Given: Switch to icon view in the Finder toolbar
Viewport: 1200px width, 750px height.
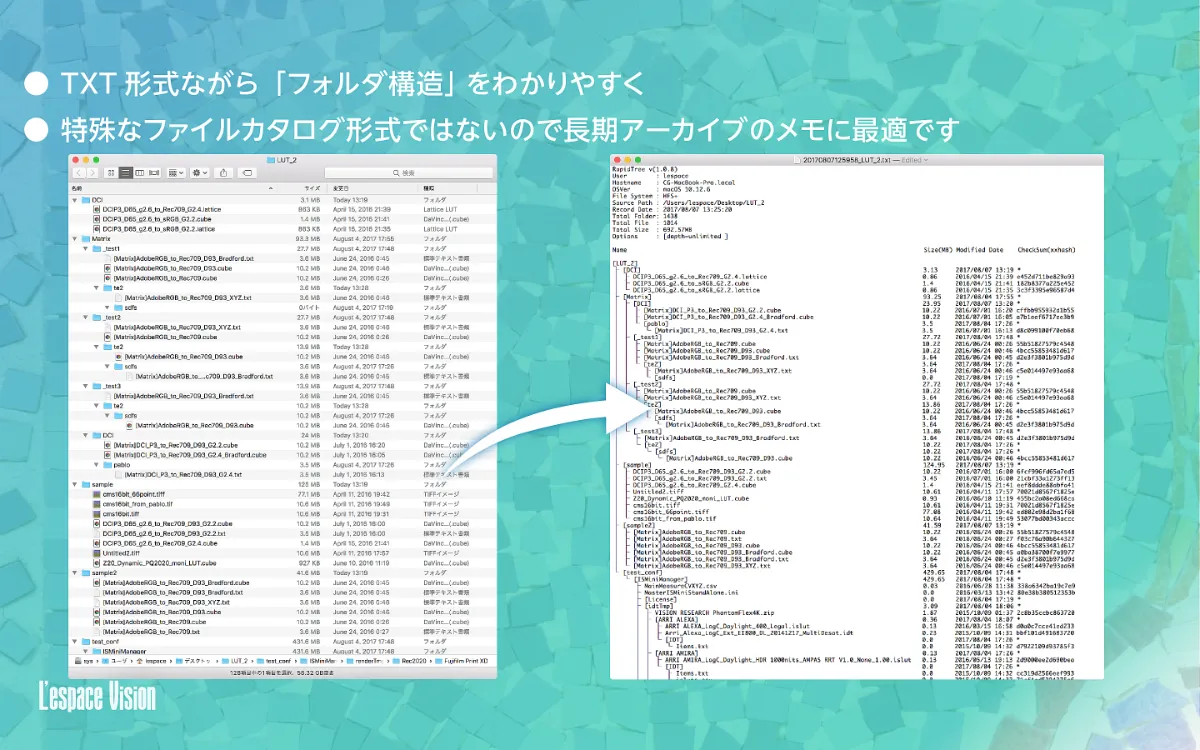Looking at the screenshot, I should 110,172.
